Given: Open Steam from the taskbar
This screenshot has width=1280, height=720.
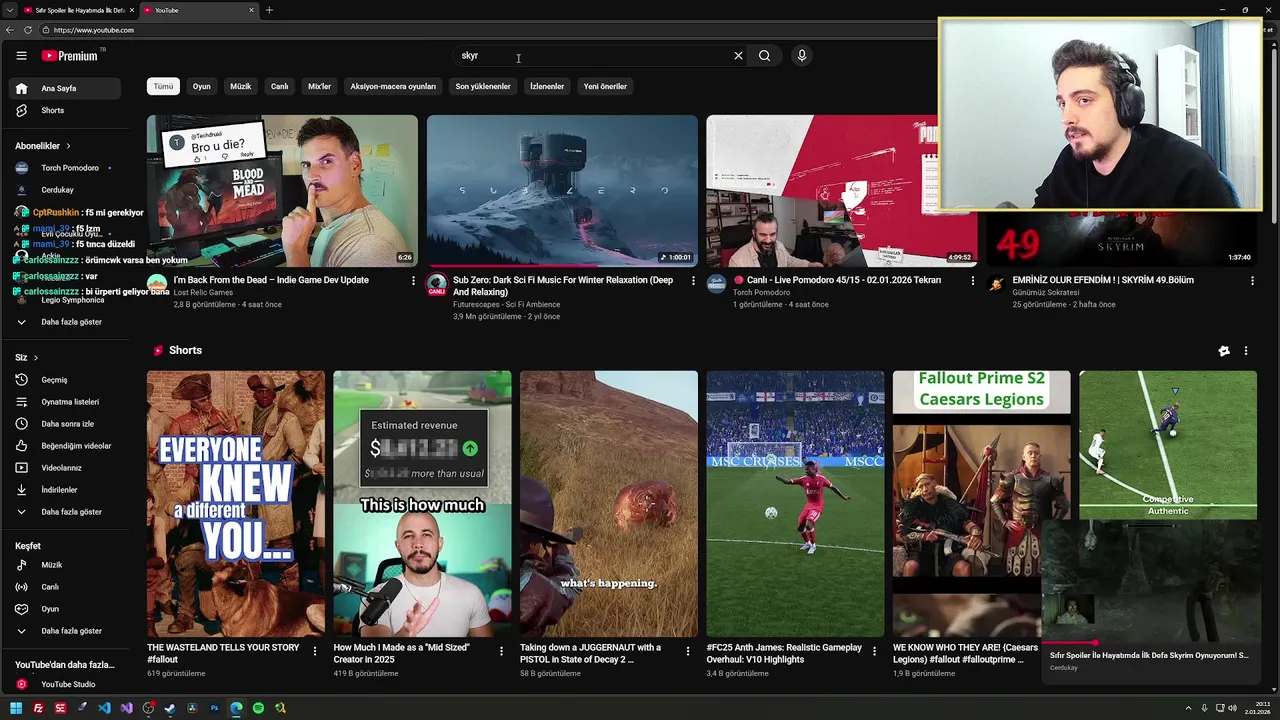Looking at the screenshot, I should click(x=170, y=708).
